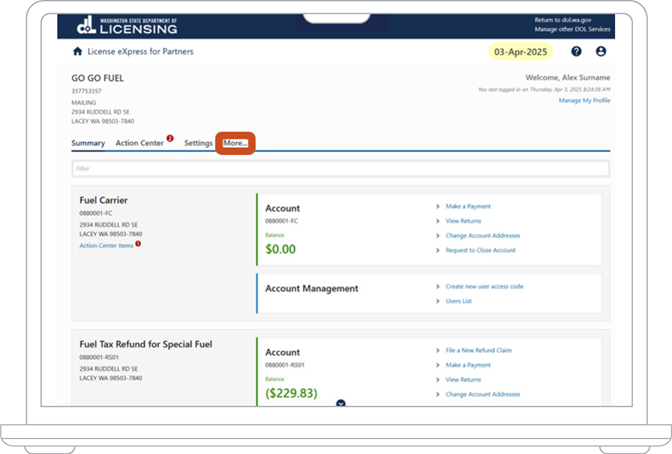This screenshot has width=672, height=454.
Task: Click the ($229.83) balance amount
Action: pyautogui.click(x=291, y=393)
